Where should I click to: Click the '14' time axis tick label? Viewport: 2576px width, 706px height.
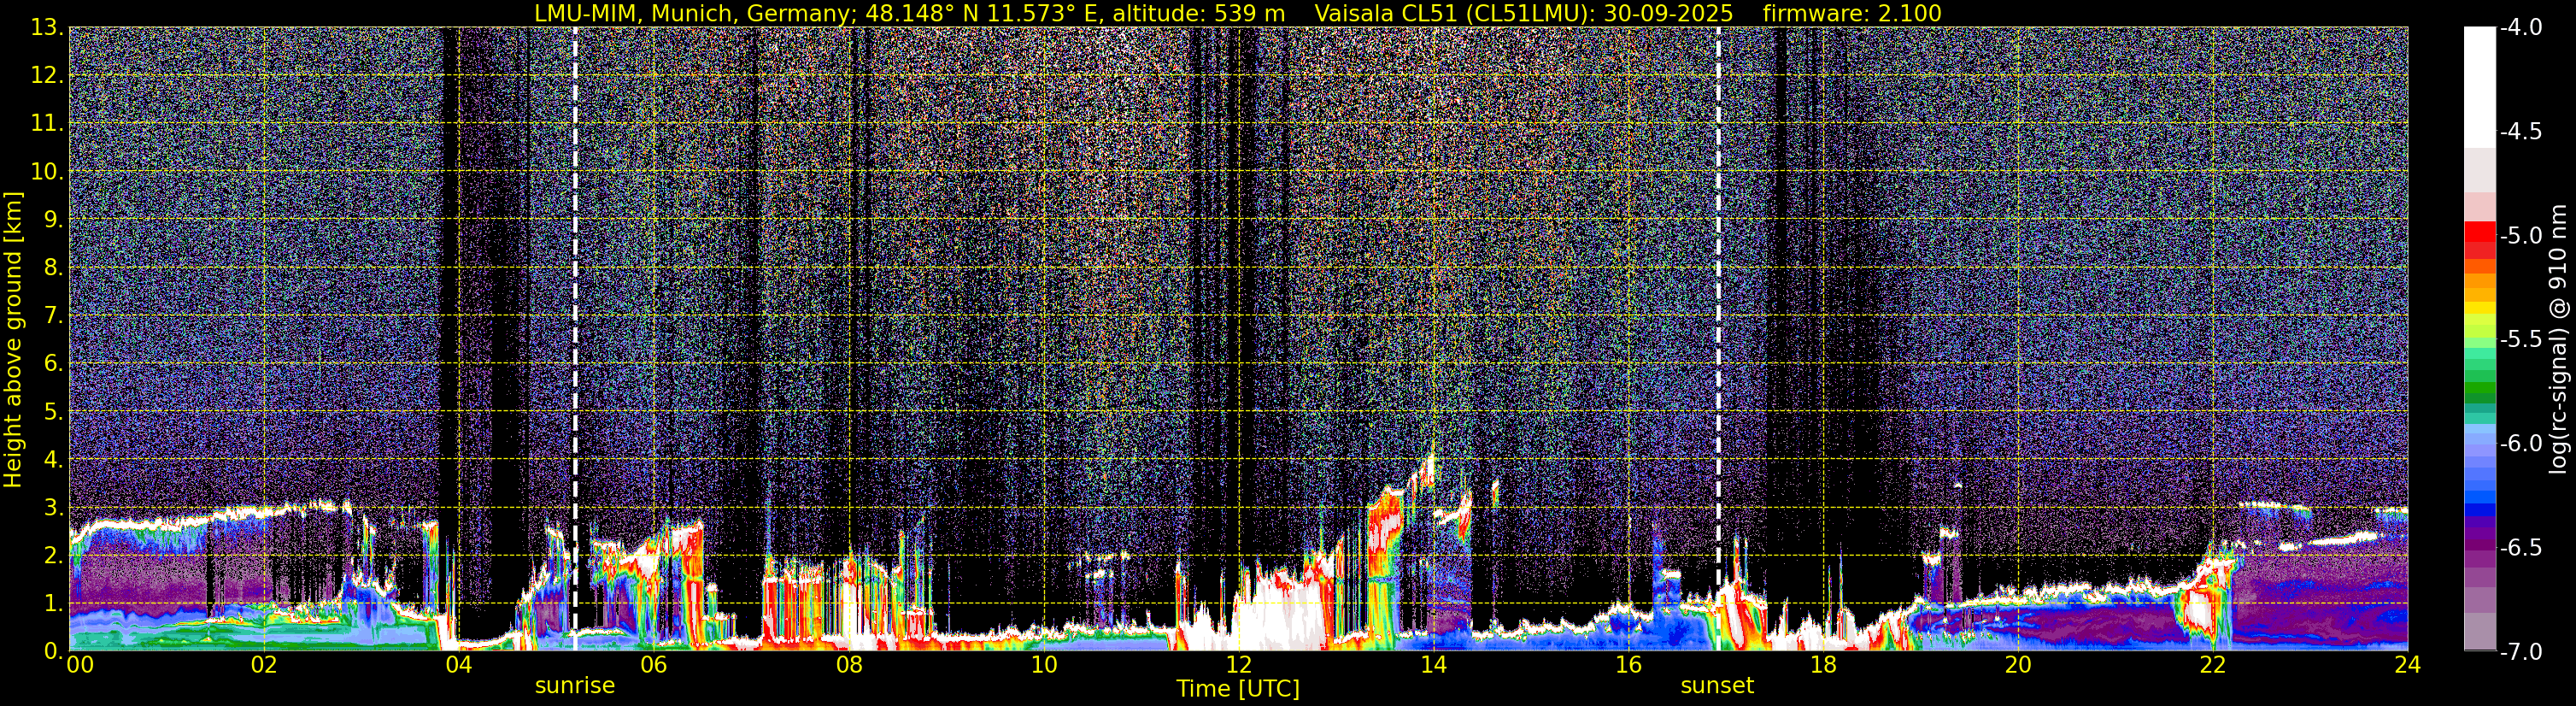coord(1434,665)
